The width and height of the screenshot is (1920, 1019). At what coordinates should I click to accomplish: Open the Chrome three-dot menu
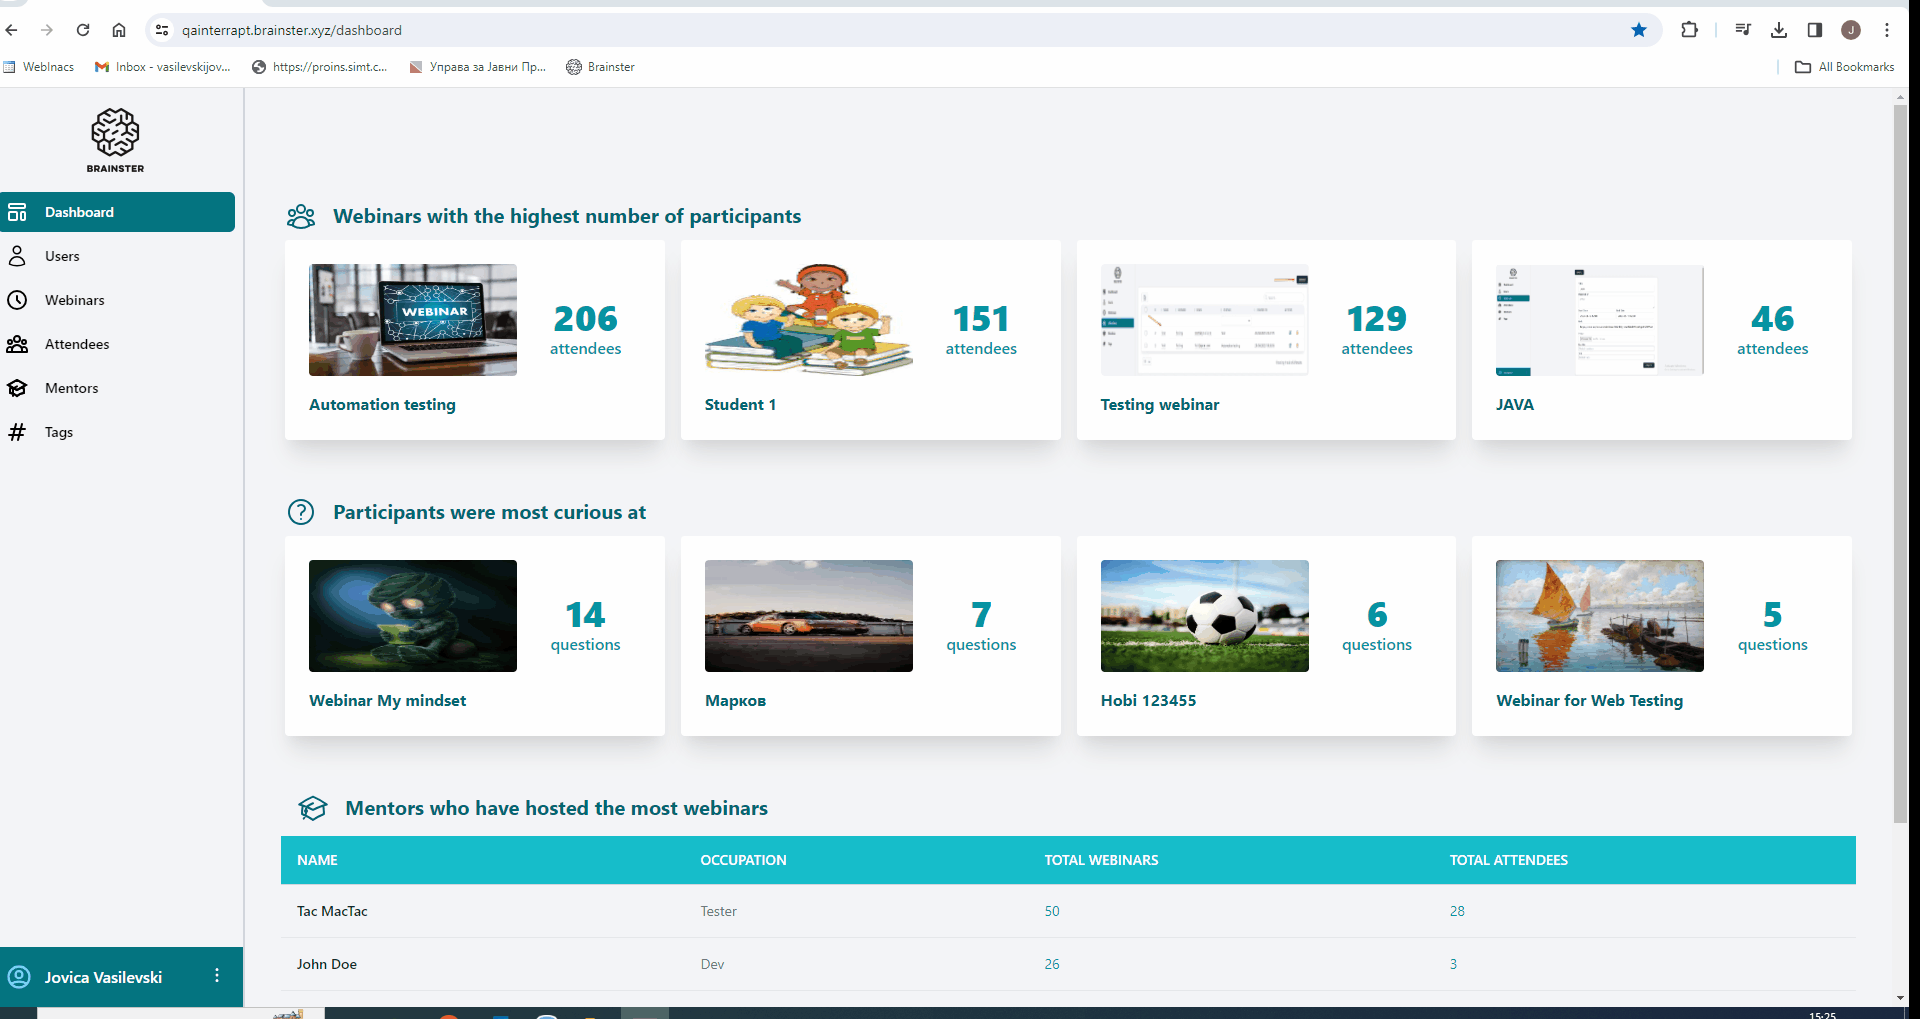click(1887, 30)
